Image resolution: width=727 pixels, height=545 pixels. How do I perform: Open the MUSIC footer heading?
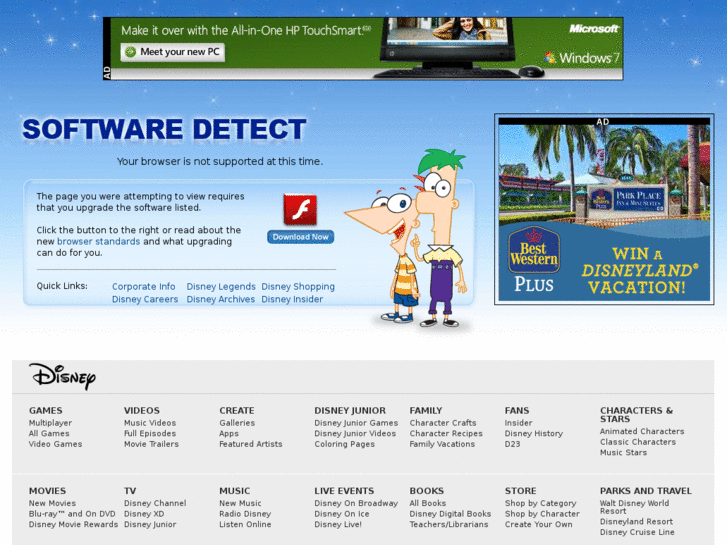click(235, 491)
